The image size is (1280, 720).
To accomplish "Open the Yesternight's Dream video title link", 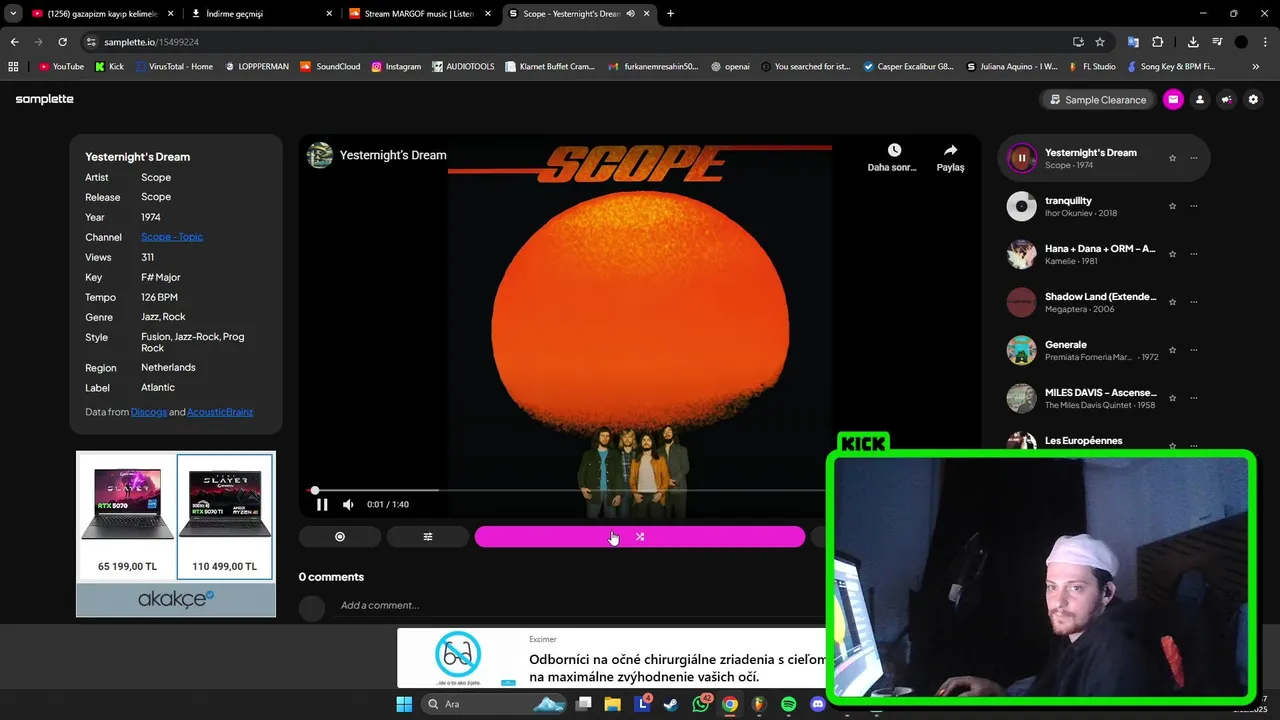I will point(393,155).
